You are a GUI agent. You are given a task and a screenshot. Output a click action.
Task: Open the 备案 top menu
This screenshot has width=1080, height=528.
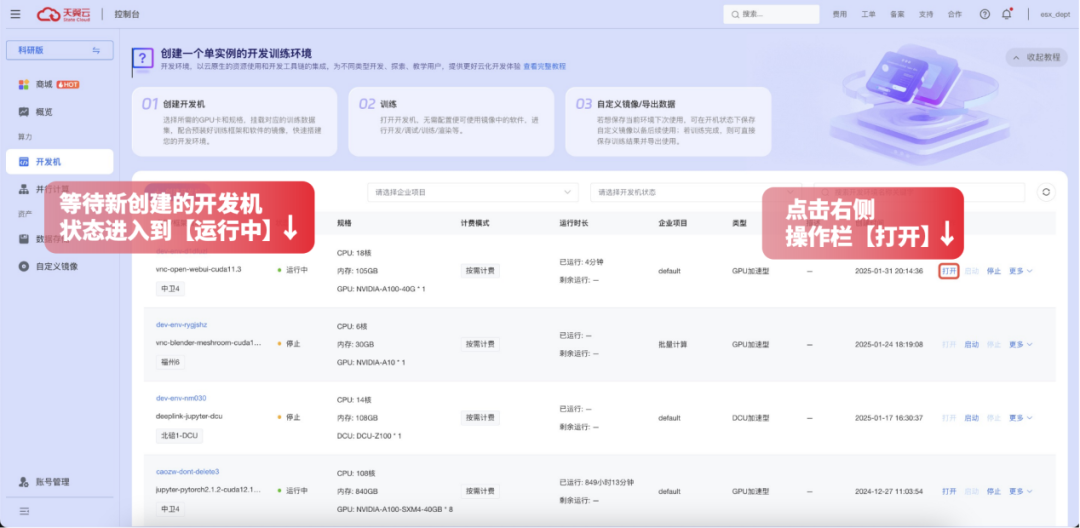897,14
